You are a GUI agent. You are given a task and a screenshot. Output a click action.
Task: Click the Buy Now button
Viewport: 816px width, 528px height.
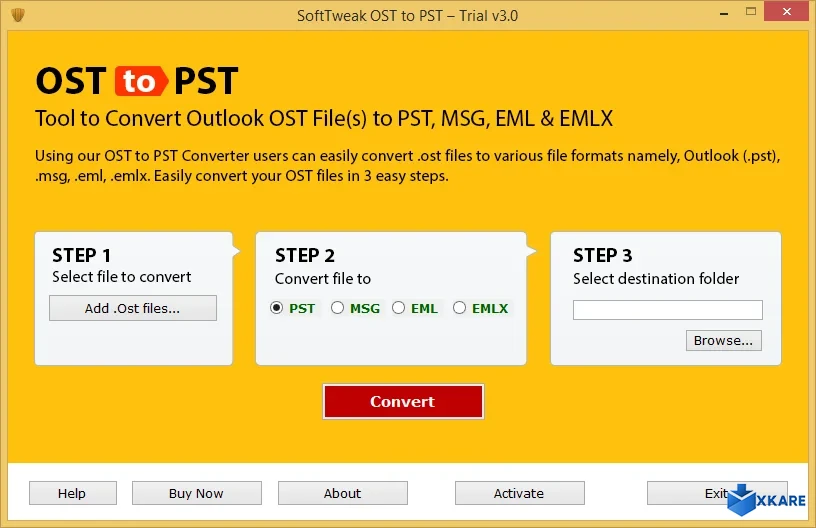coord(196,493)
